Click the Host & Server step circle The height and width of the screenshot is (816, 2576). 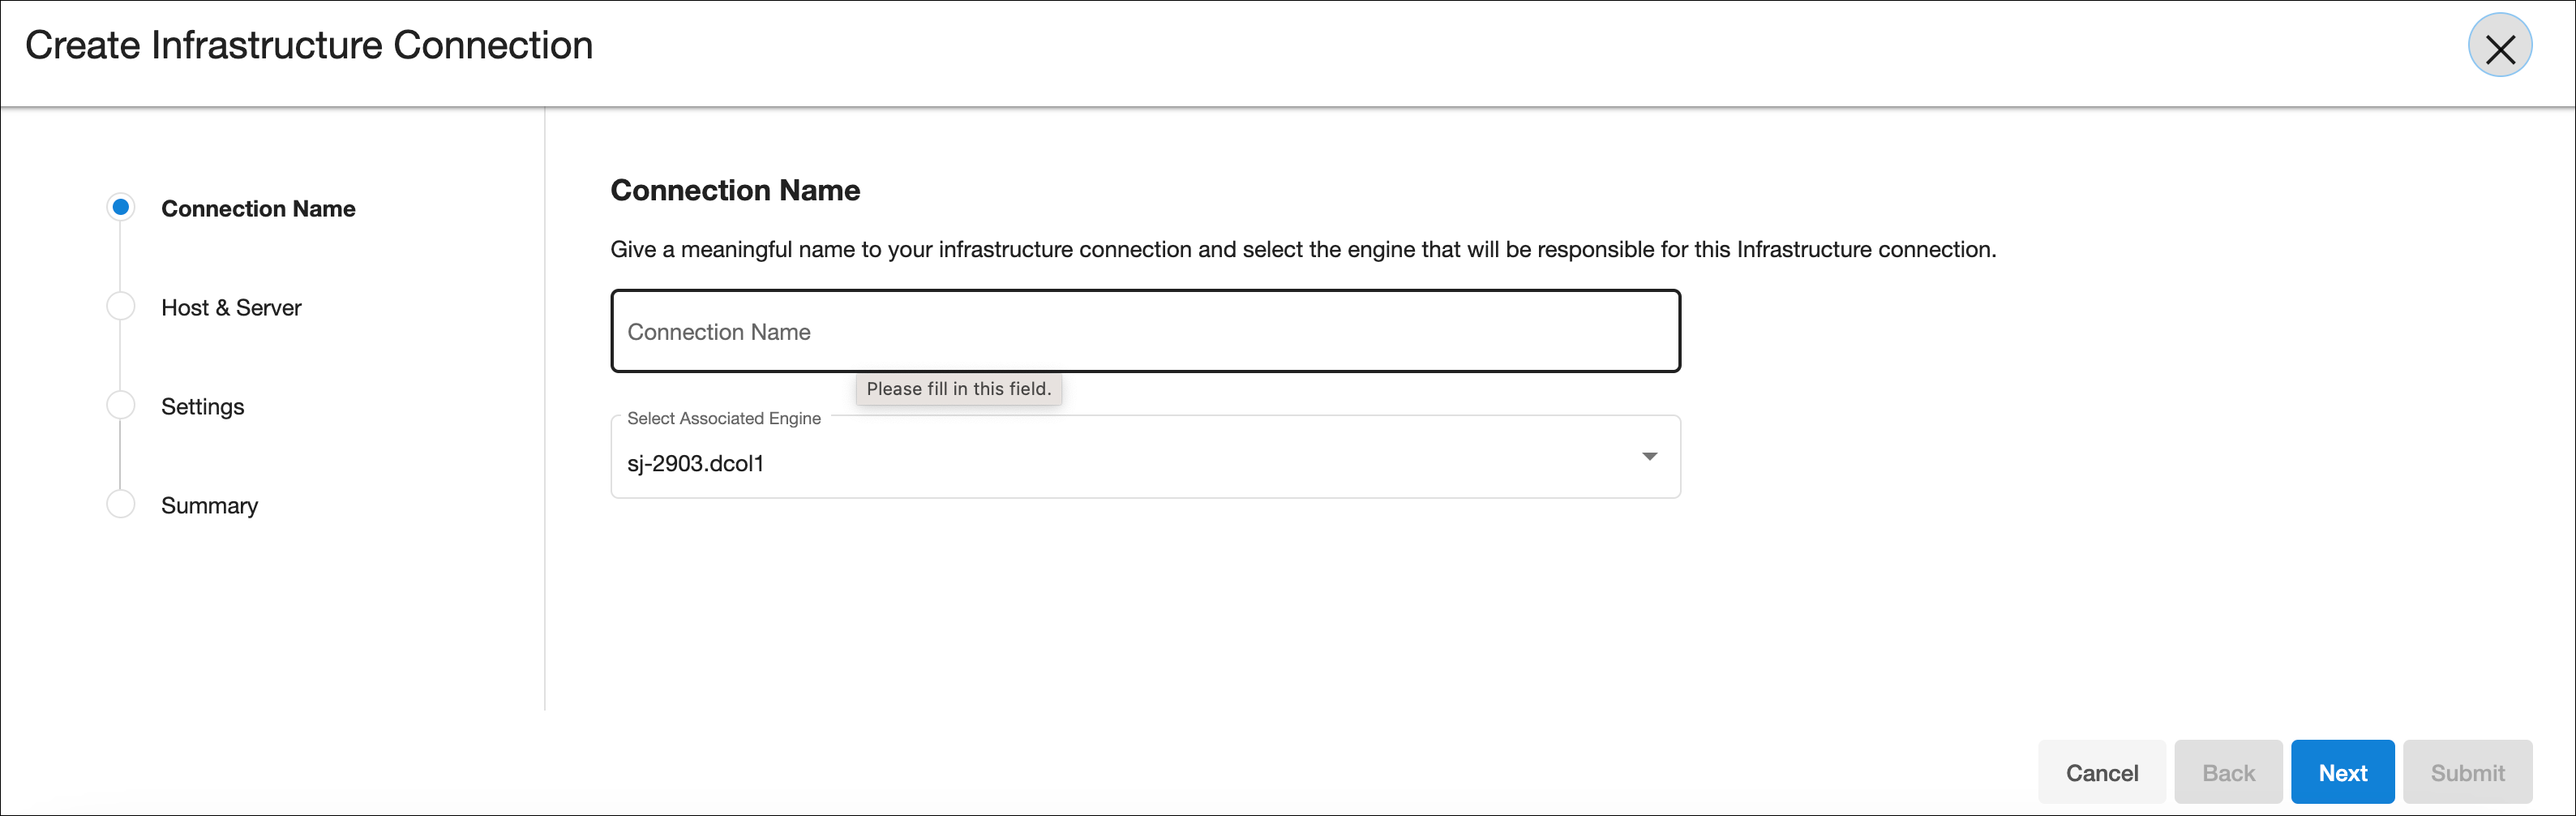coord(121,306)
